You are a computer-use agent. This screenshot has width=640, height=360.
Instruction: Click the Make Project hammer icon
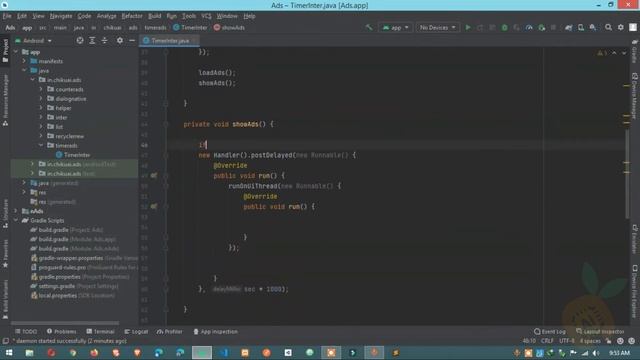369,27
